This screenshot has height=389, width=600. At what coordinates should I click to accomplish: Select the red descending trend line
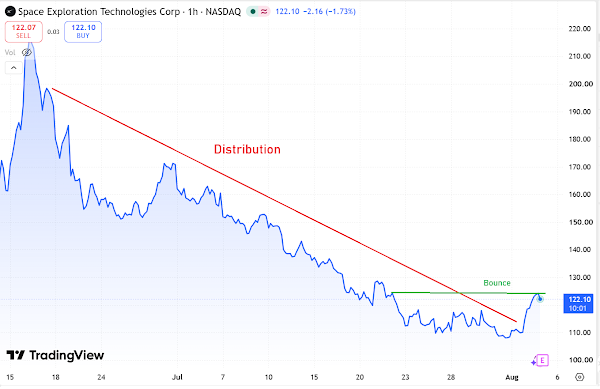point(284,205)
